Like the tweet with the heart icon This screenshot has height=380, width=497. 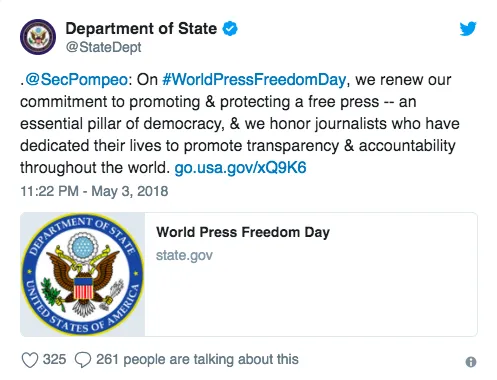click(30, 360)
